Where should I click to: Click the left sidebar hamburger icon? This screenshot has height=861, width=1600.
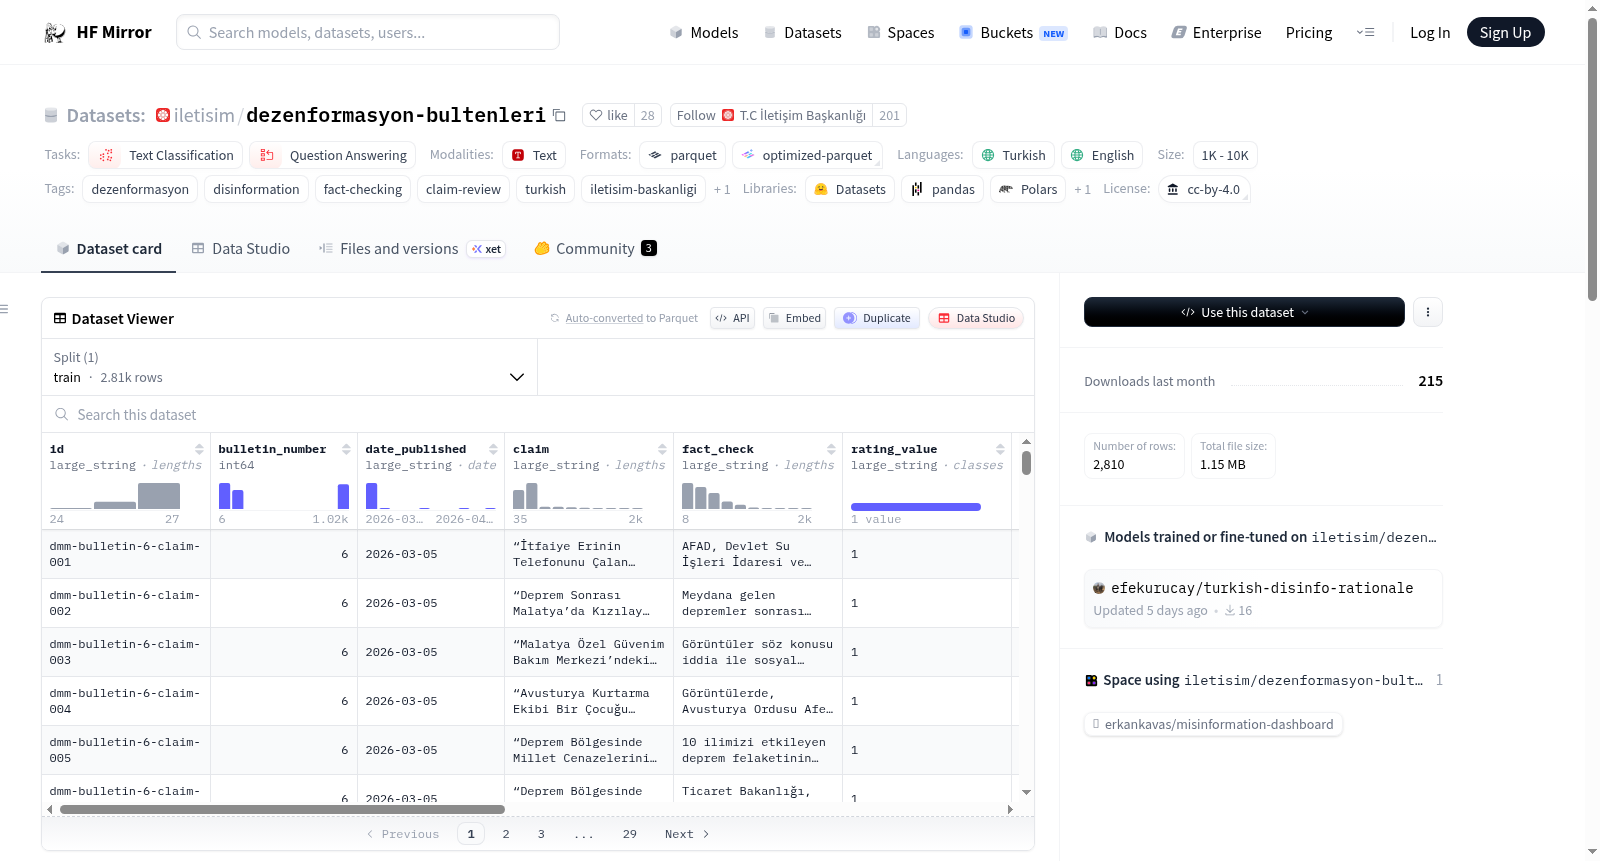[4, 309]
